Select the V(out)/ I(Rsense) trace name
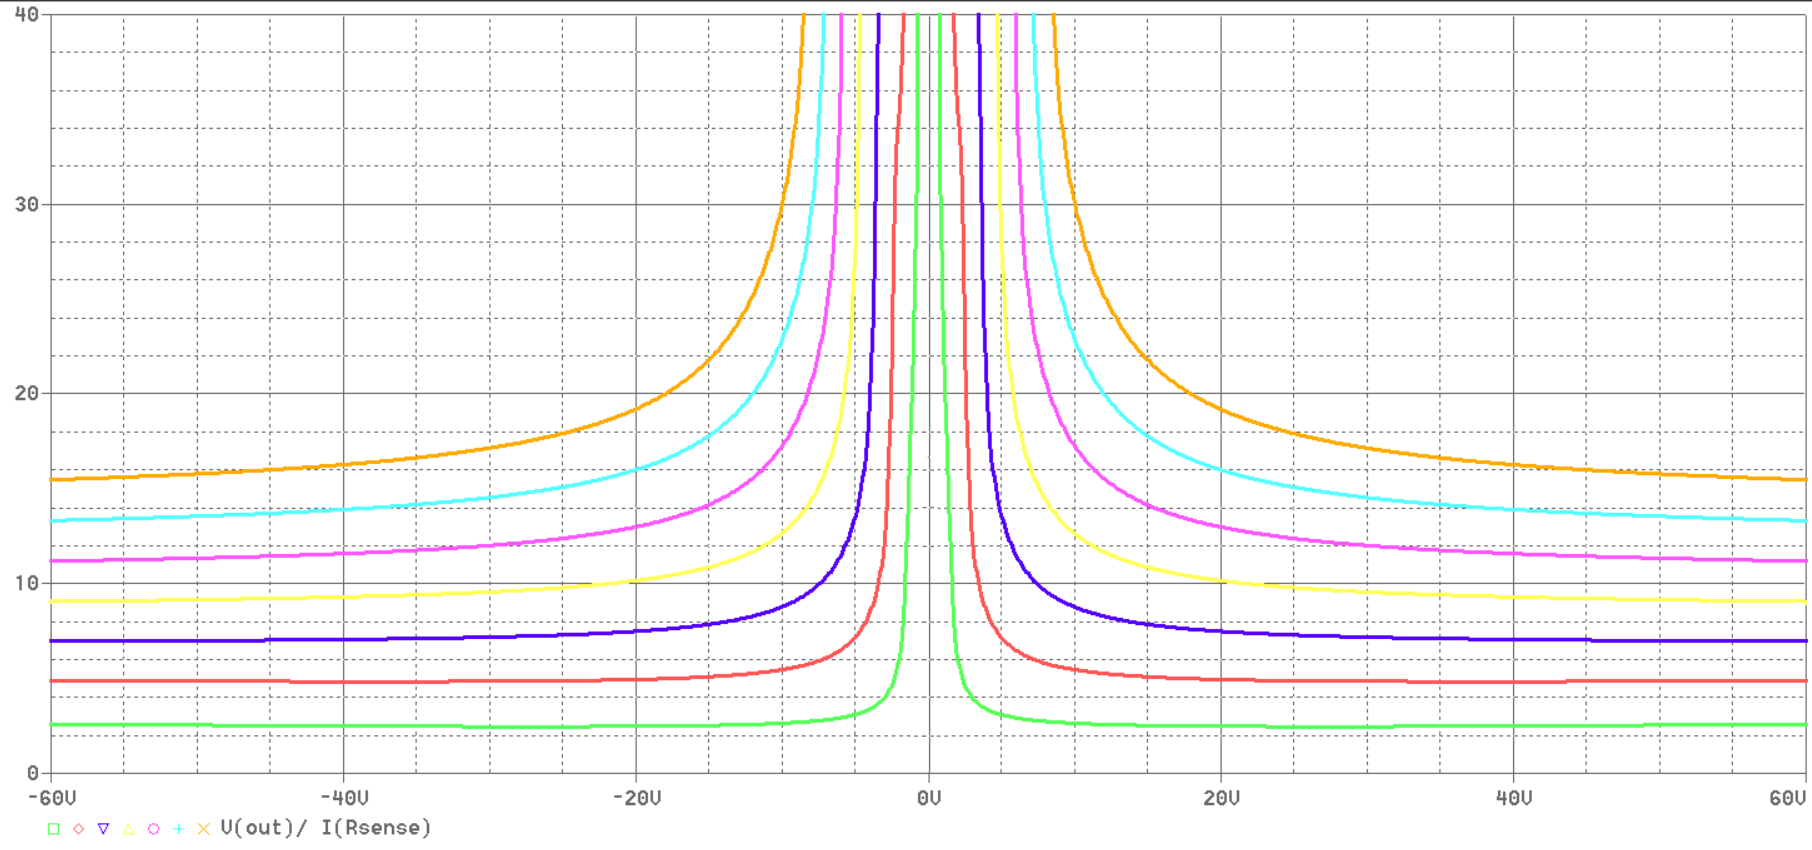Screen dimensions: 1812x850 (x=326, y=828)
